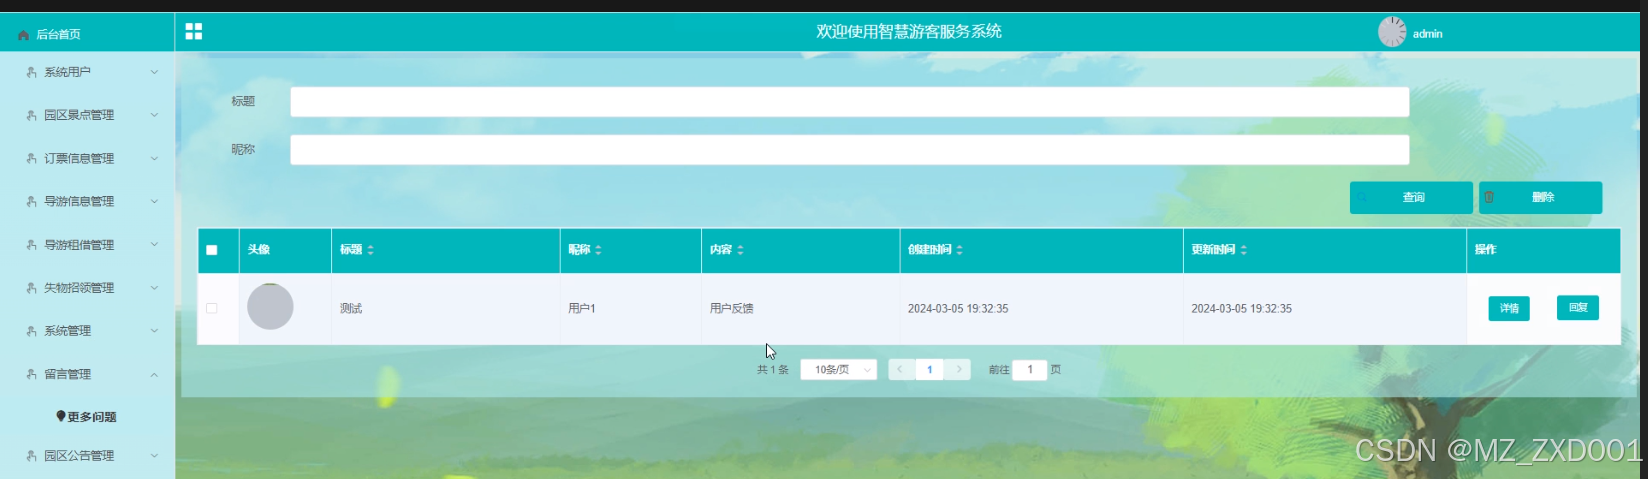The width and height of the screenshot is (1648, 479).
Task: Sort by 标题 column arrows
Action: tap(370, 250)
